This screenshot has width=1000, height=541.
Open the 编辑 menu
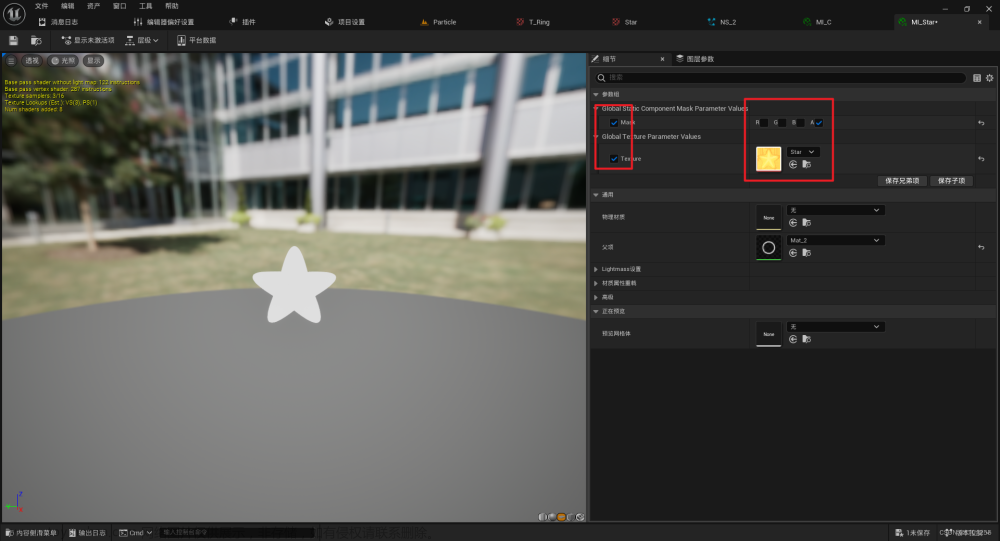click(68, 6)
